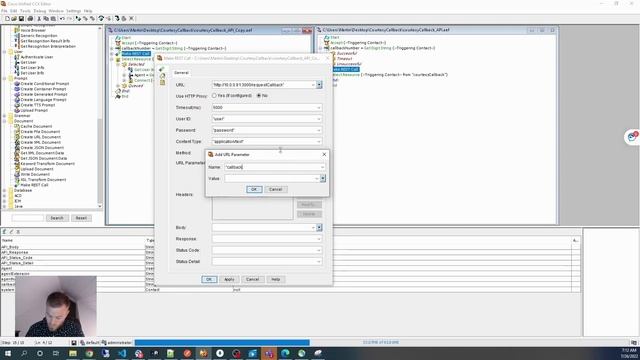Open the Debug menu
640x360 pixels.
(x=40, y=11)
